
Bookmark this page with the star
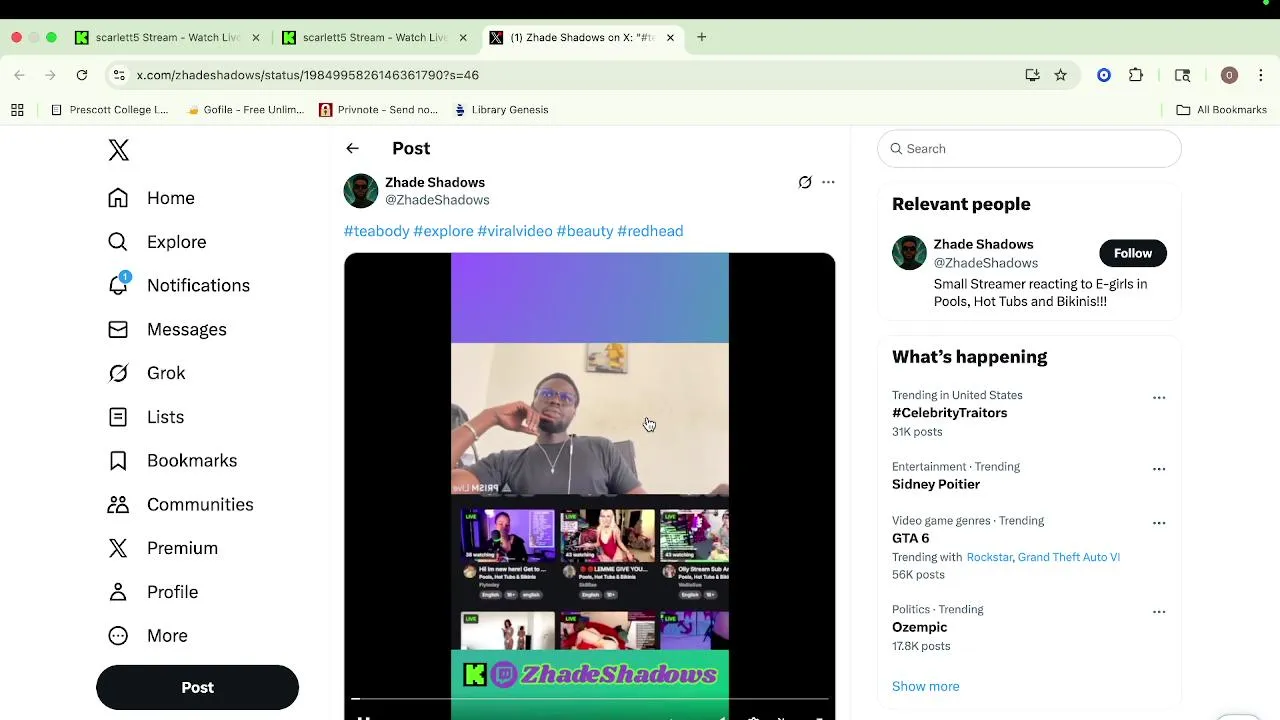pyautogui.click(x=1060, y=75)
